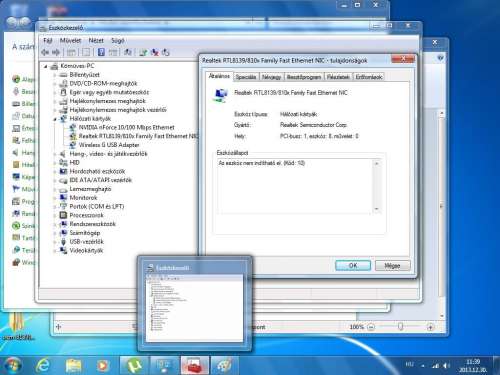Image resolution: width=500 pixels, height=375 pixels.
Task: Click the blue Help icon in toolbar
Action: [x=101, y=52]
